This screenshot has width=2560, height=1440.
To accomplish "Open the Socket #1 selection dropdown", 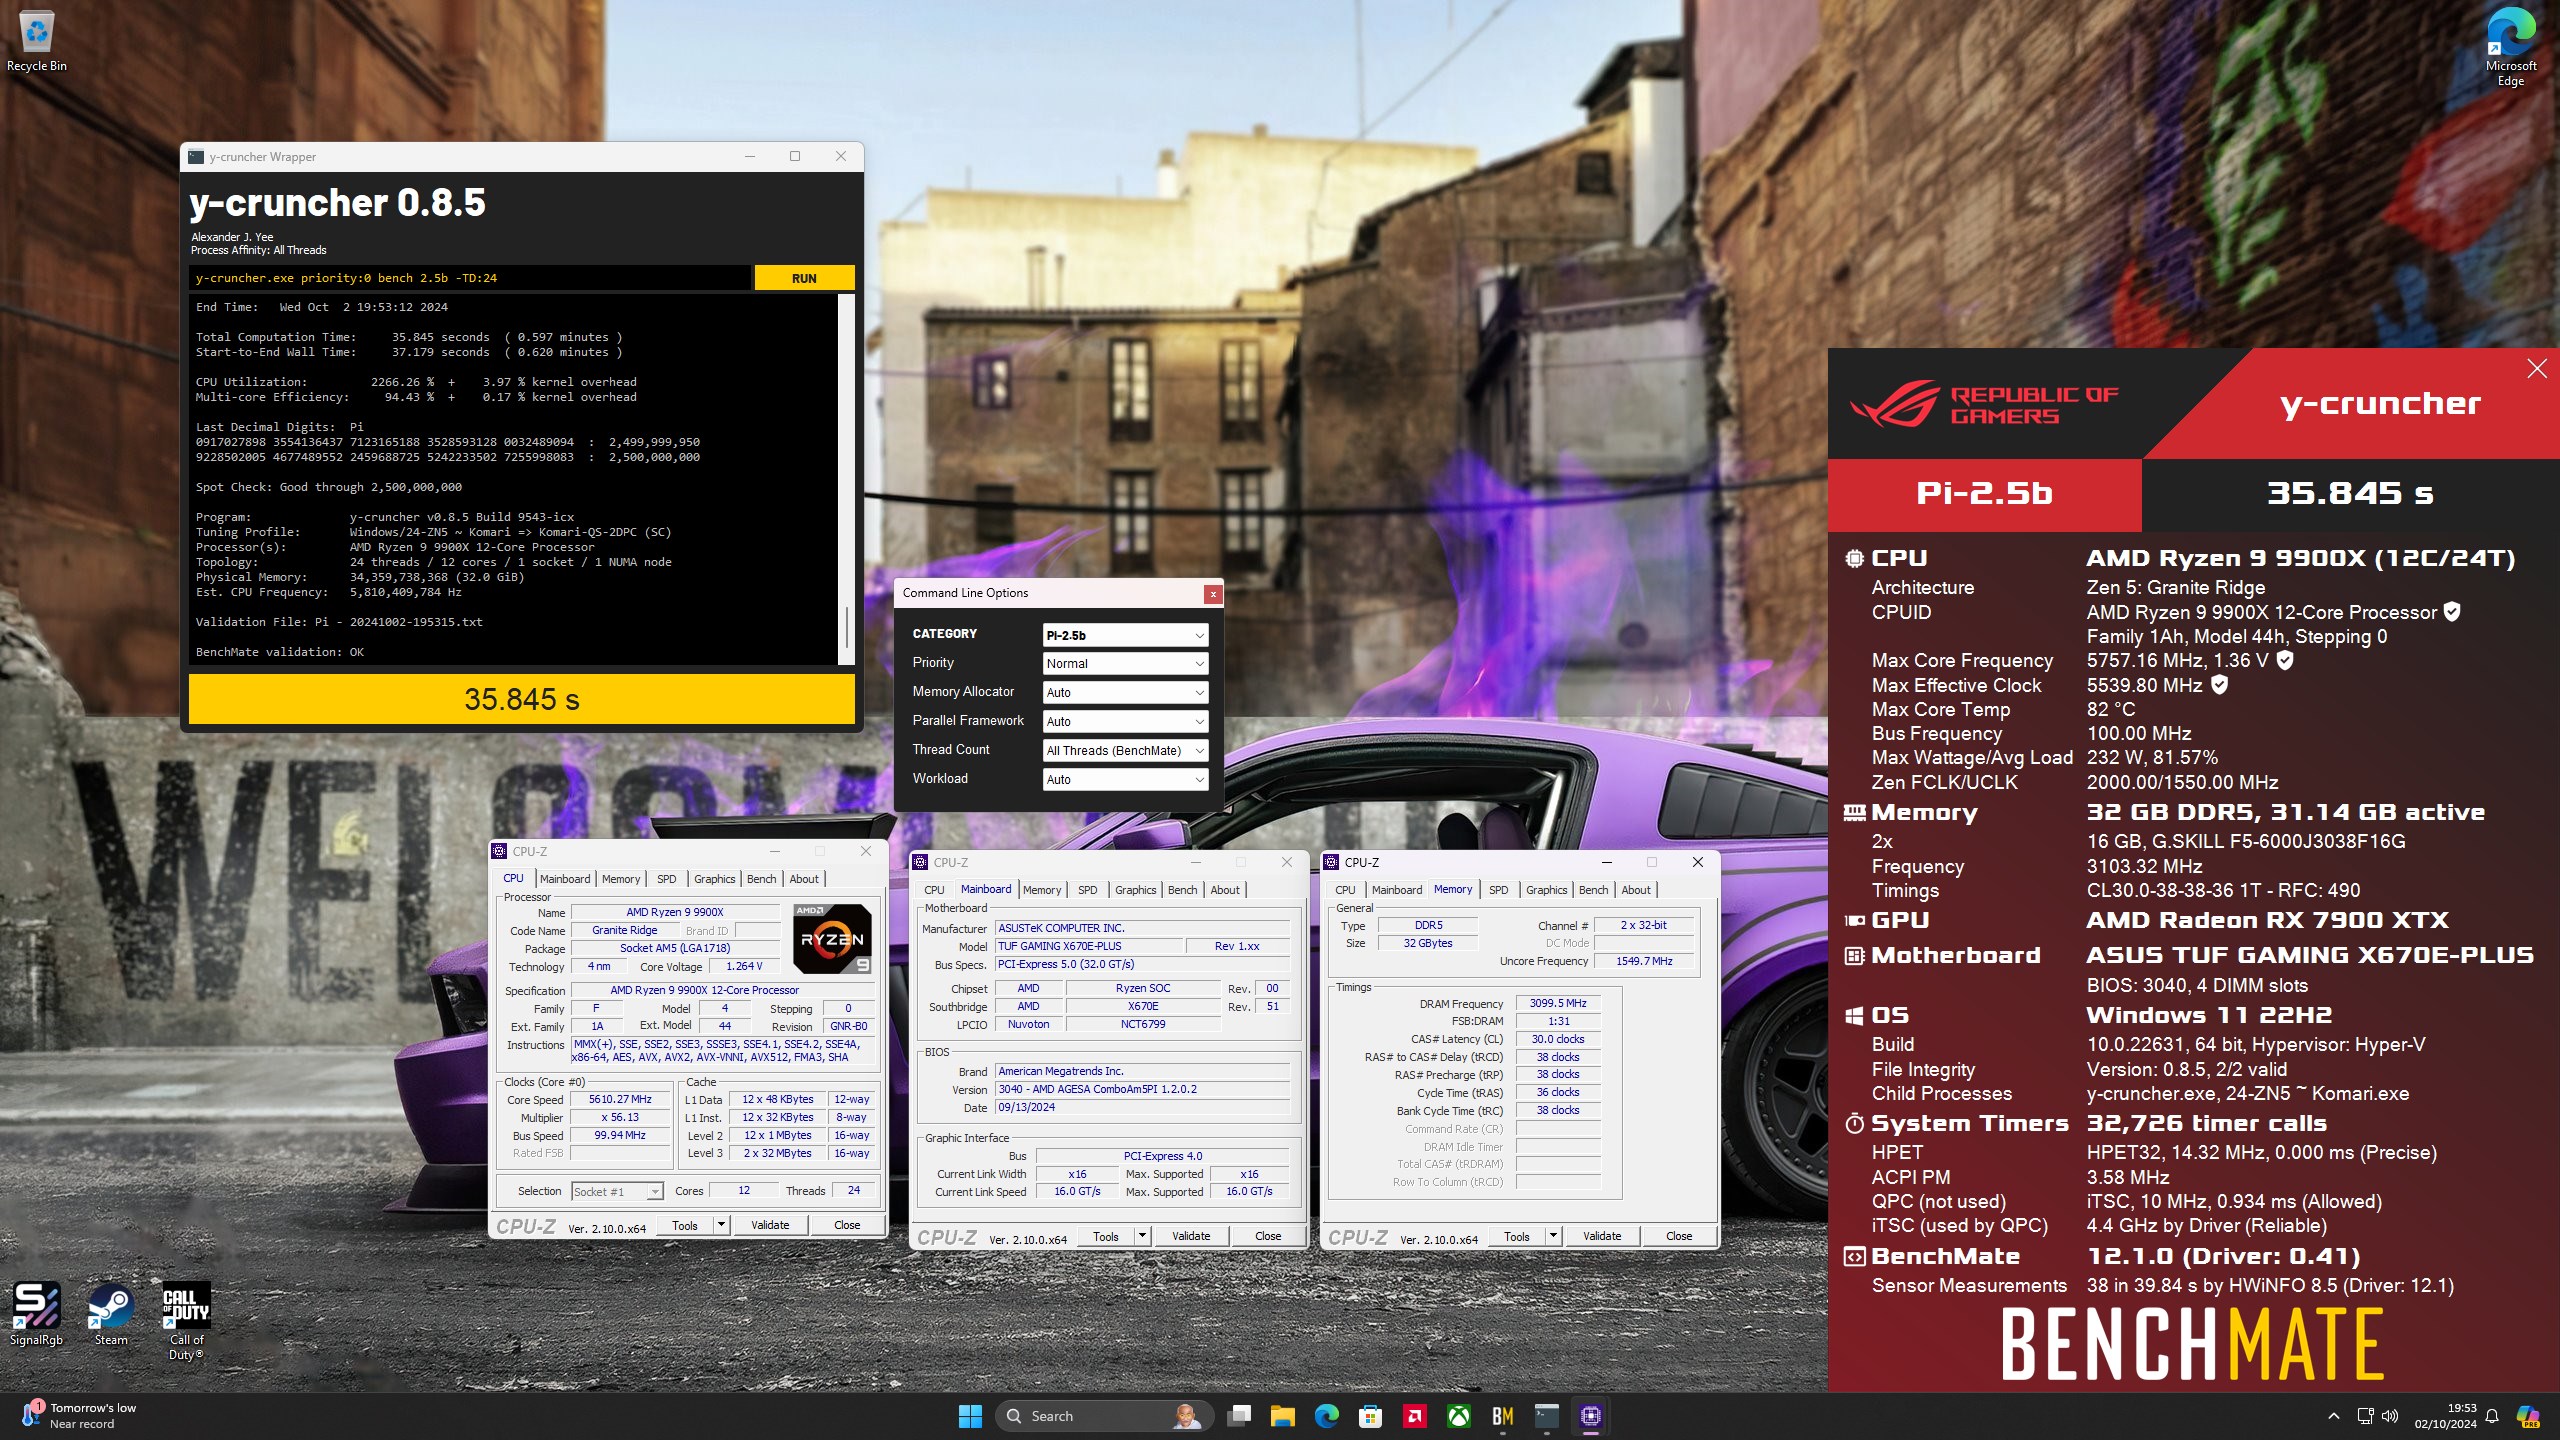I will (617, 1192).
